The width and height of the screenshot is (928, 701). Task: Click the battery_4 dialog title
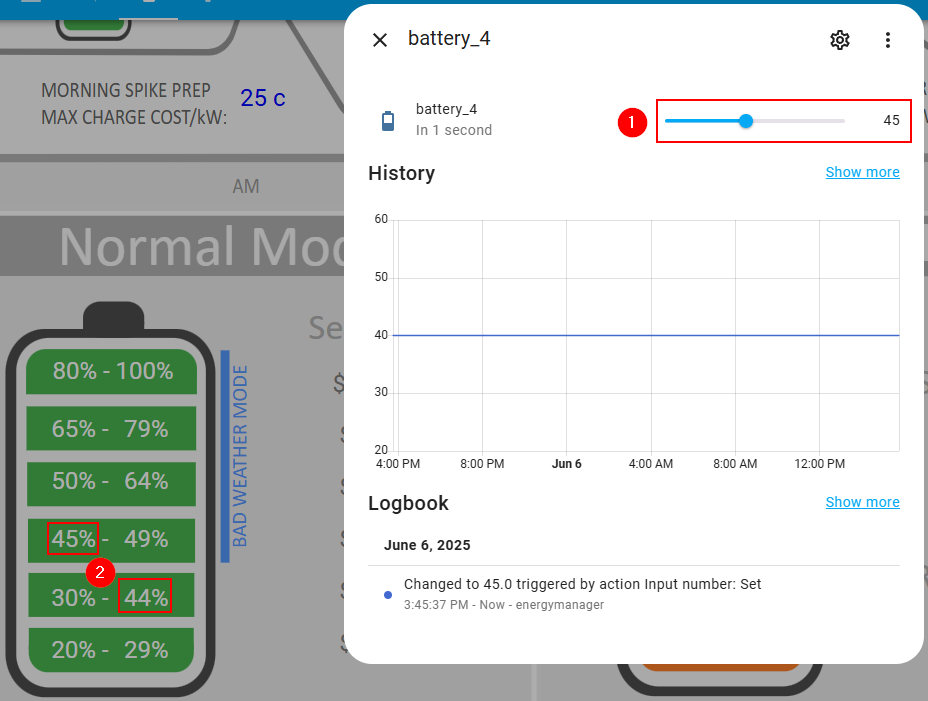coord(449,39)
